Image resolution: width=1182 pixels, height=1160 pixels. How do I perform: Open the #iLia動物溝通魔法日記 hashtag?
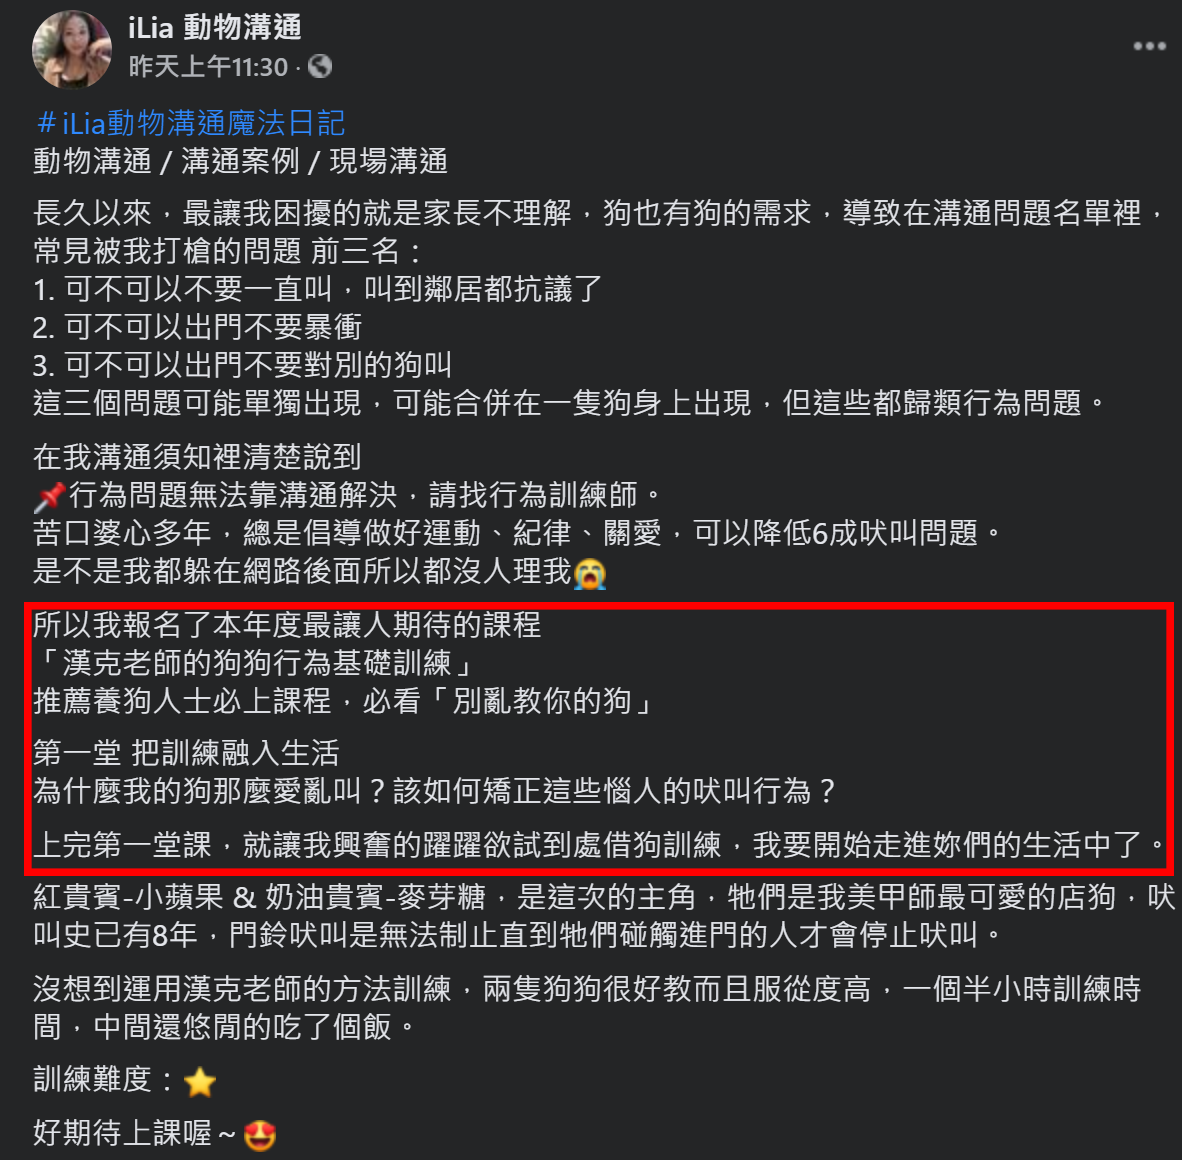pyautogui.click(x=191, y=123)
